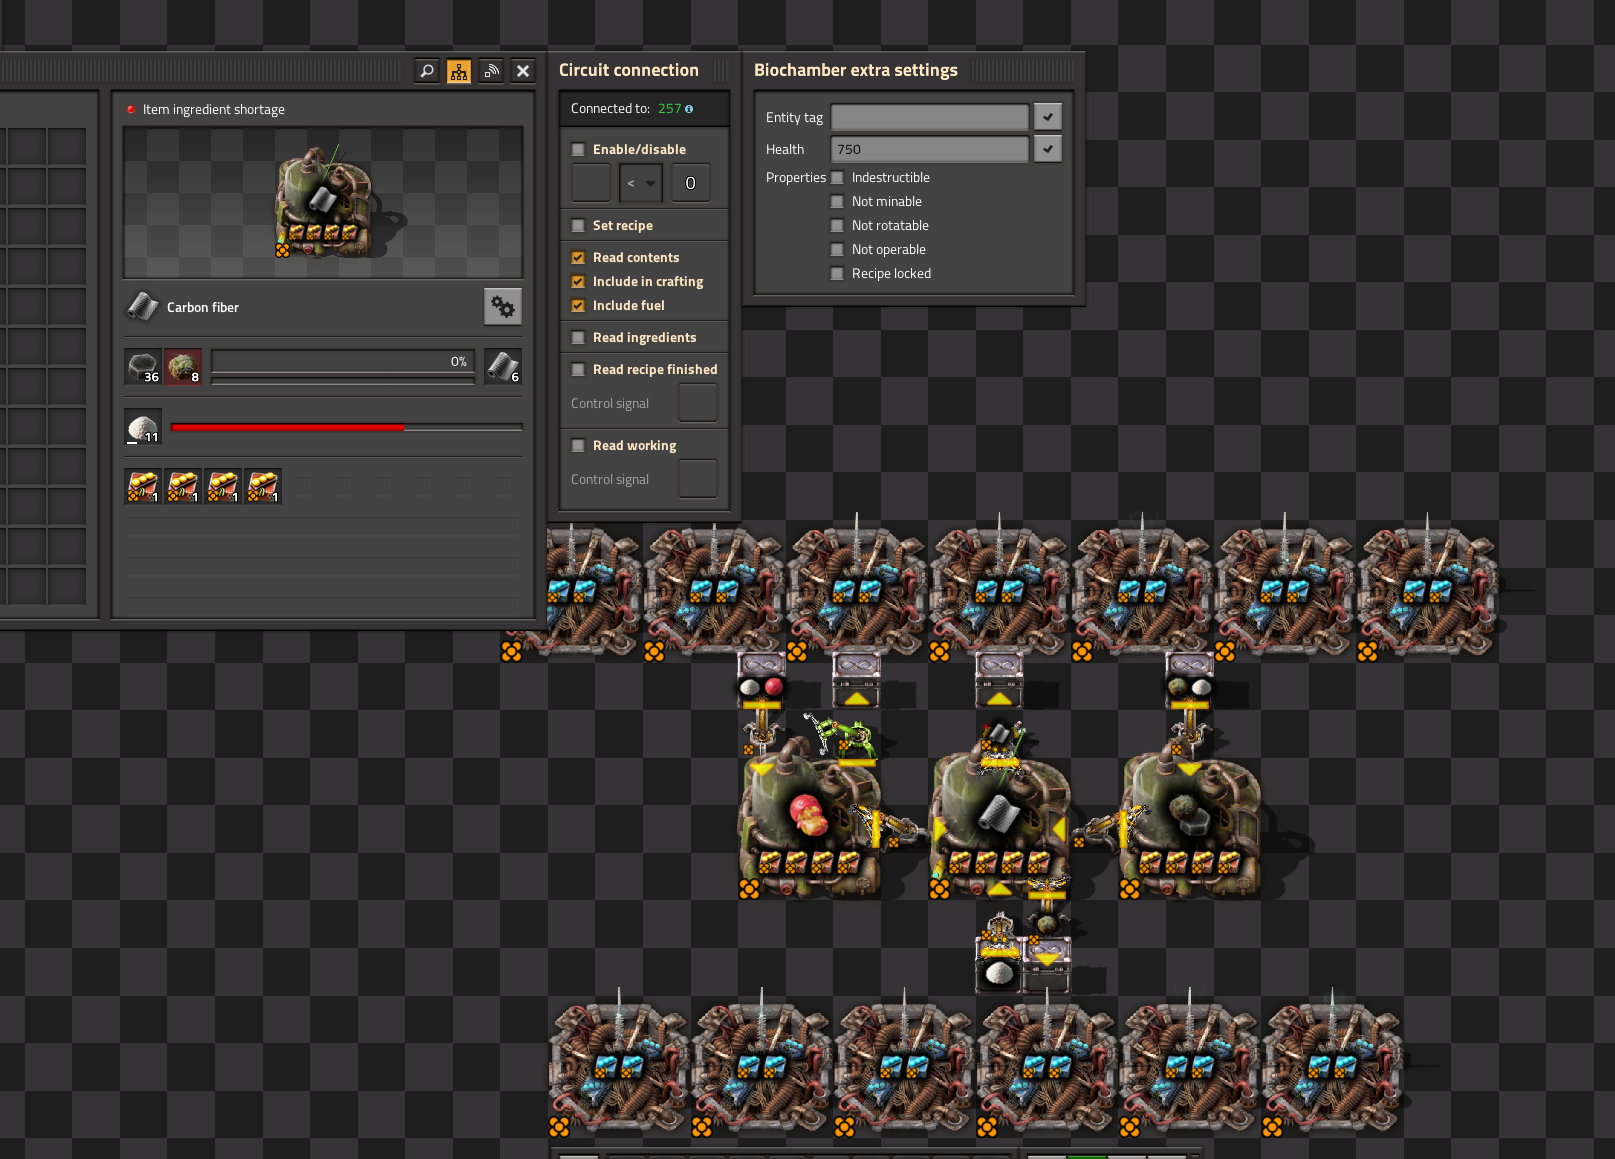Viewport: 1615px width, 1159px height.
Task: Click the condition signal slot
Action: 591,183
